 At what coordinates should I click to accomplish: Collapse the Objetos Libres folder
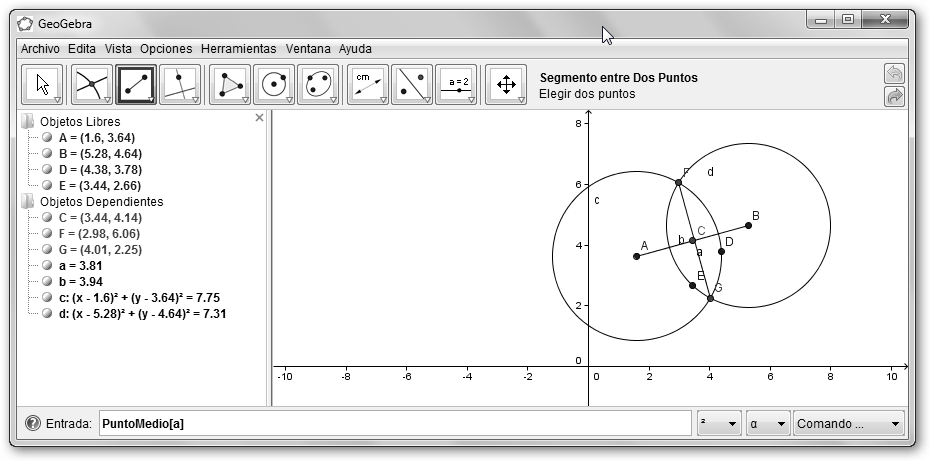coord(27,122)
